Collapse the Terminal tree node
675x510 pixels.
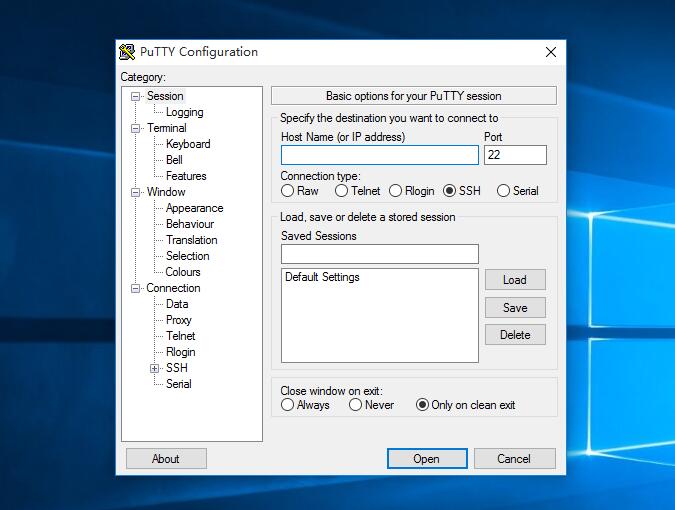[x=135, y=128]
